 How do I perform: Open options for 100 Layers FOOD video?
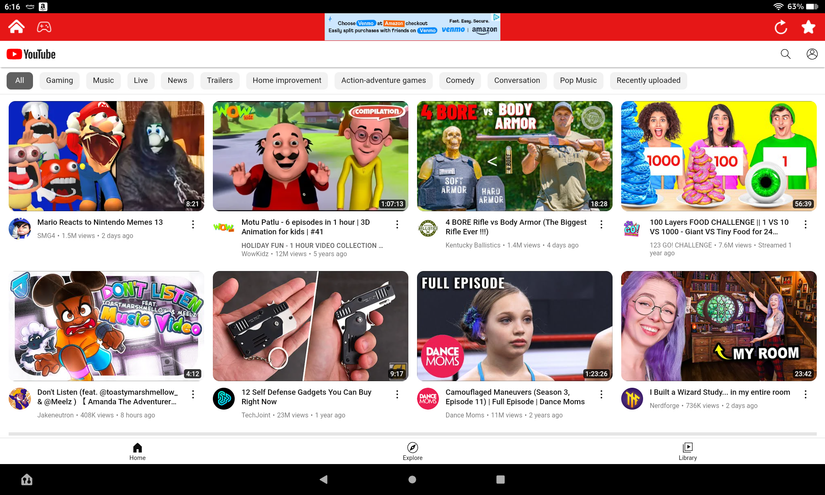[x=806, y=225]
